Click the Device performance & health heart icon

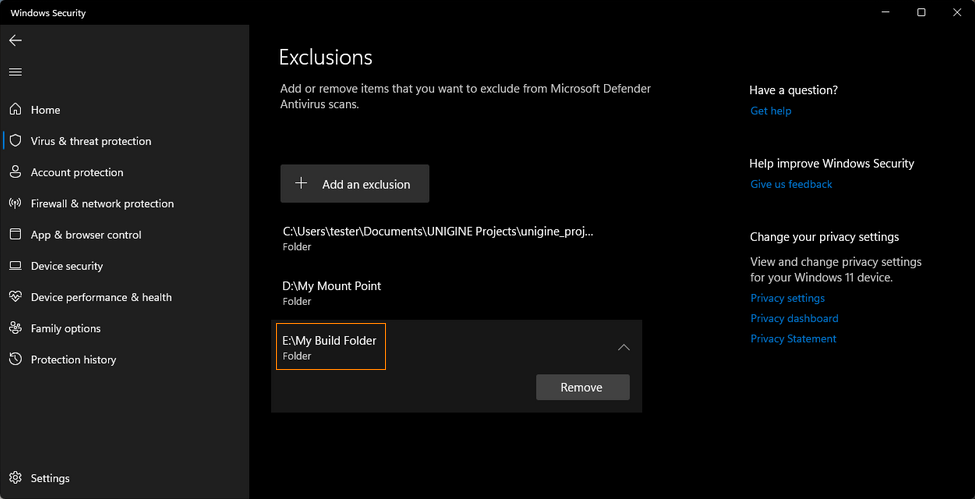[x=16, y=297]
